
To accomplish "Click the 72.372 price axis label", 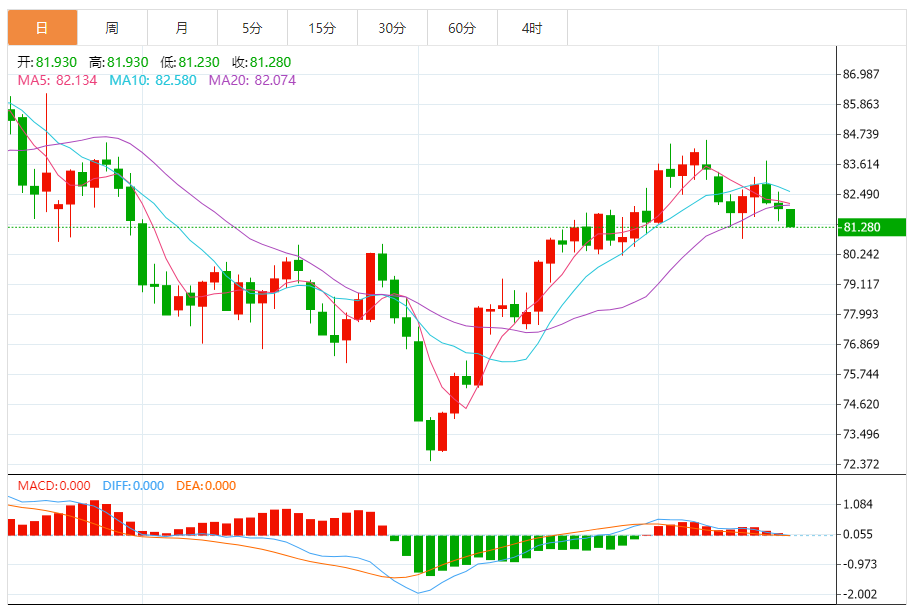I will pyautogui.click(x=861, y=464).
